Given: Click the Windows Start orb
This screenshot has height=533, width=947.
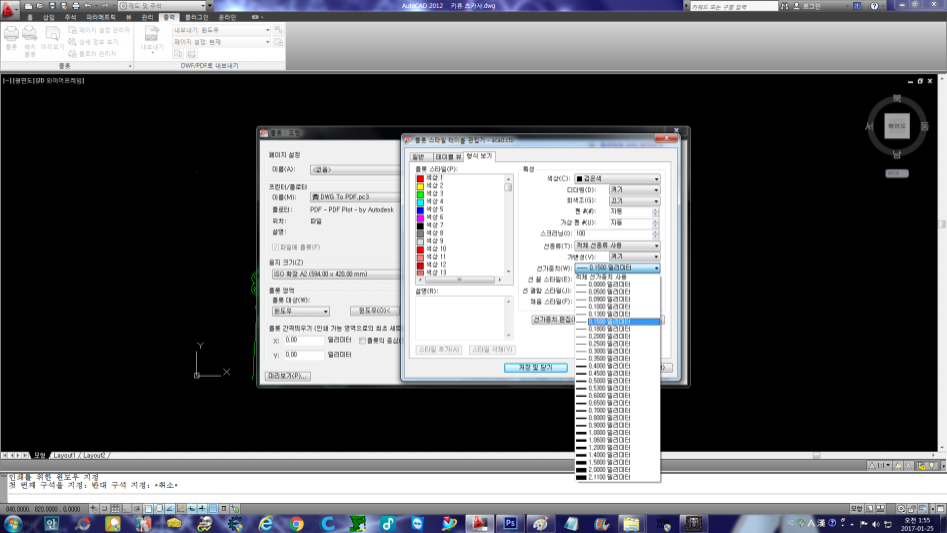Looking at the screenshot, I should pyautogui.click(x=13, y=523).
